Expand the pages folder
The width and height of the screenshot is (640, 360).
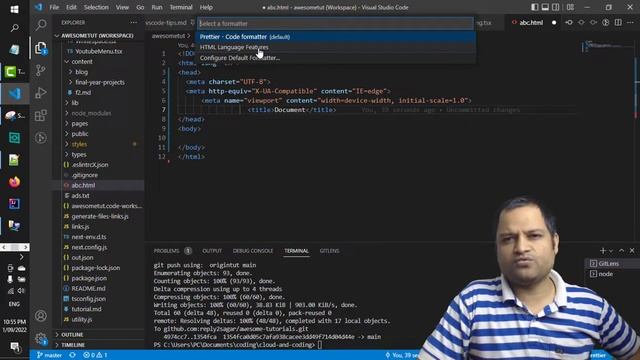pyautogui.click(x=98, y=123)
